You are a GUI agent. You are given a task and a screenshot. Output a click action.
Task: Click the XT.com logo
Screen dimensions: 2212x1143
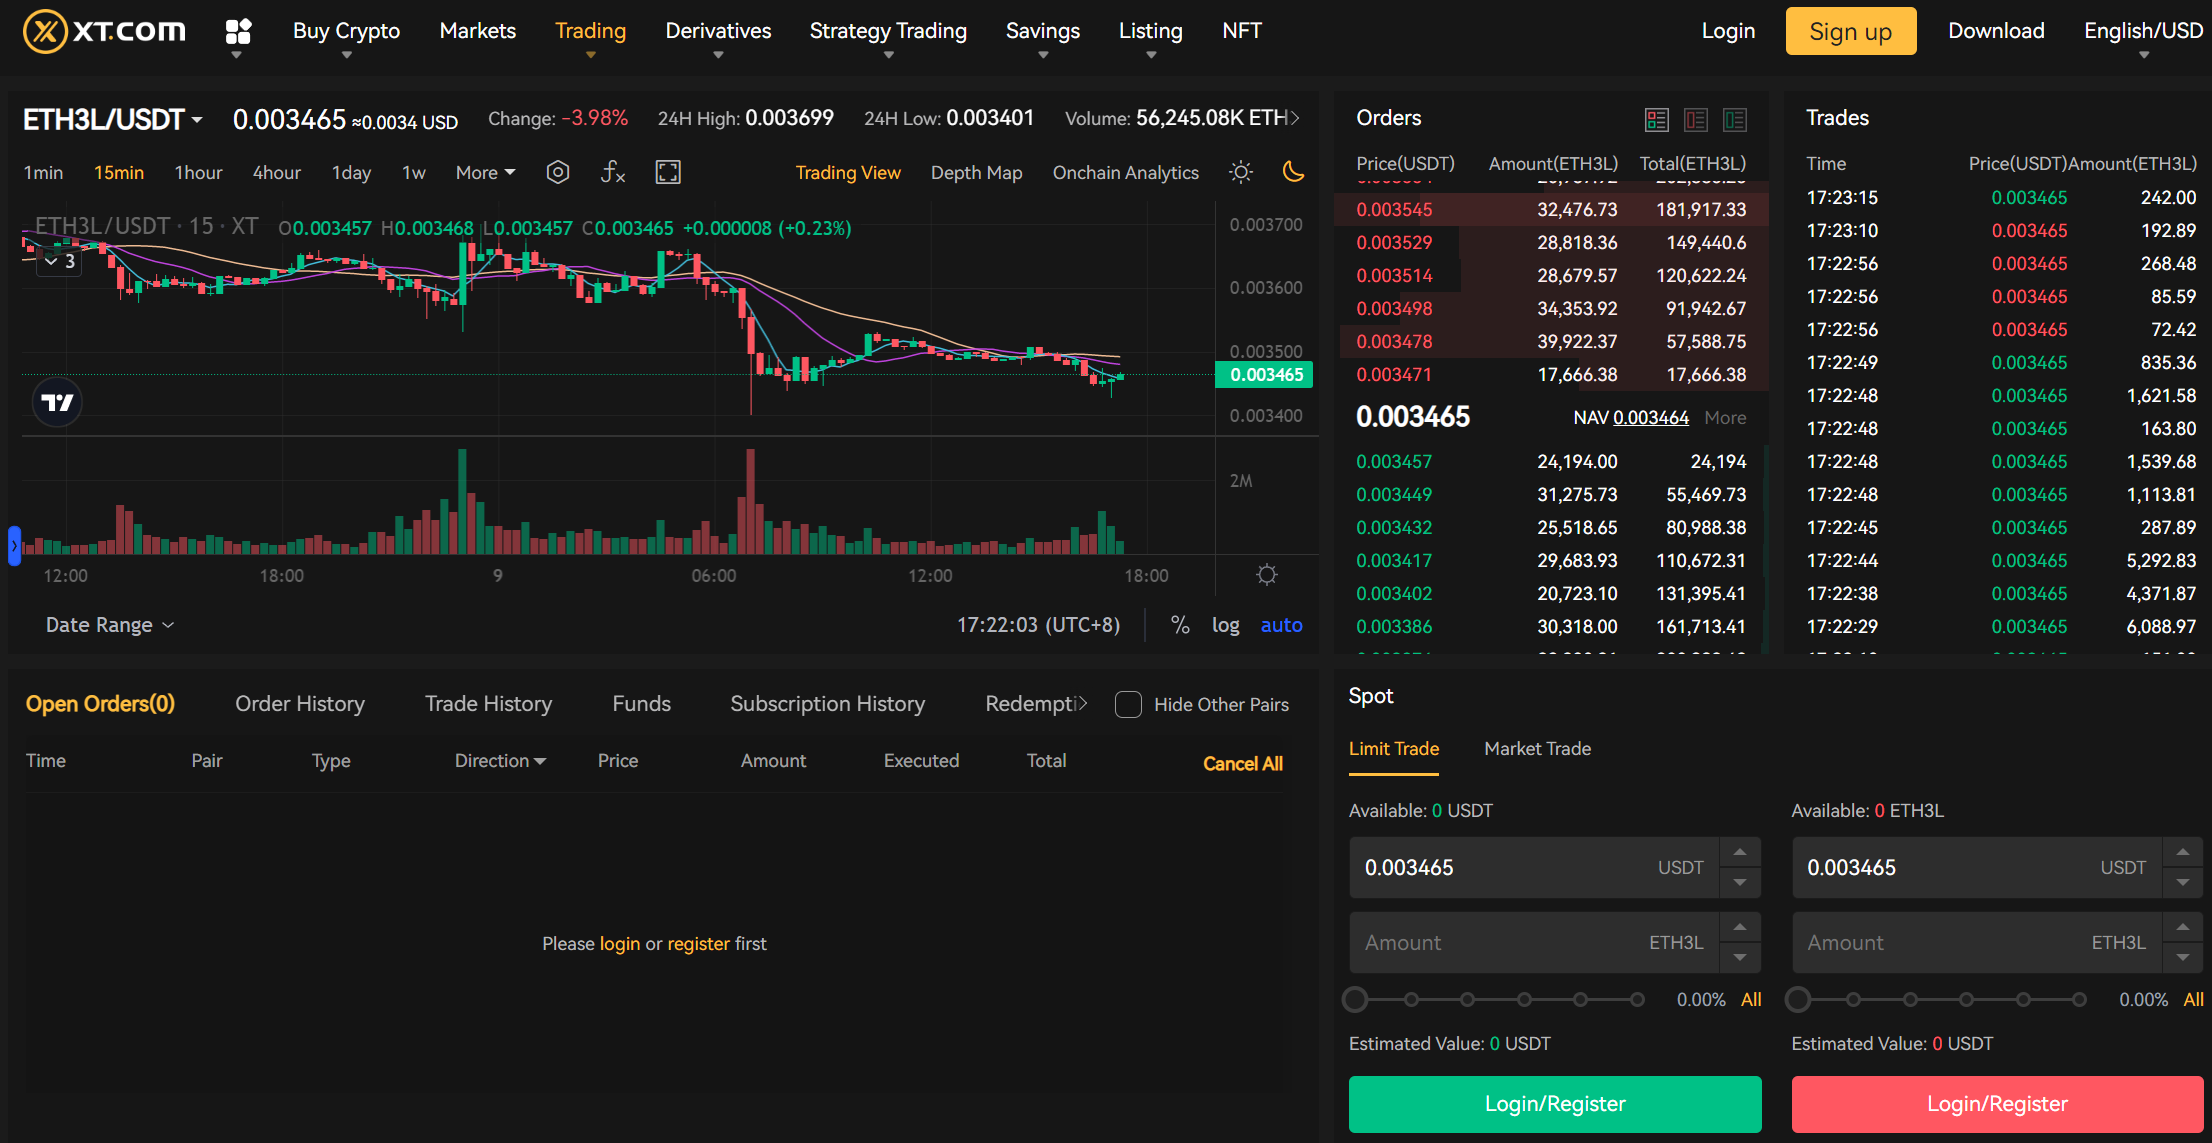coord(103,30)
